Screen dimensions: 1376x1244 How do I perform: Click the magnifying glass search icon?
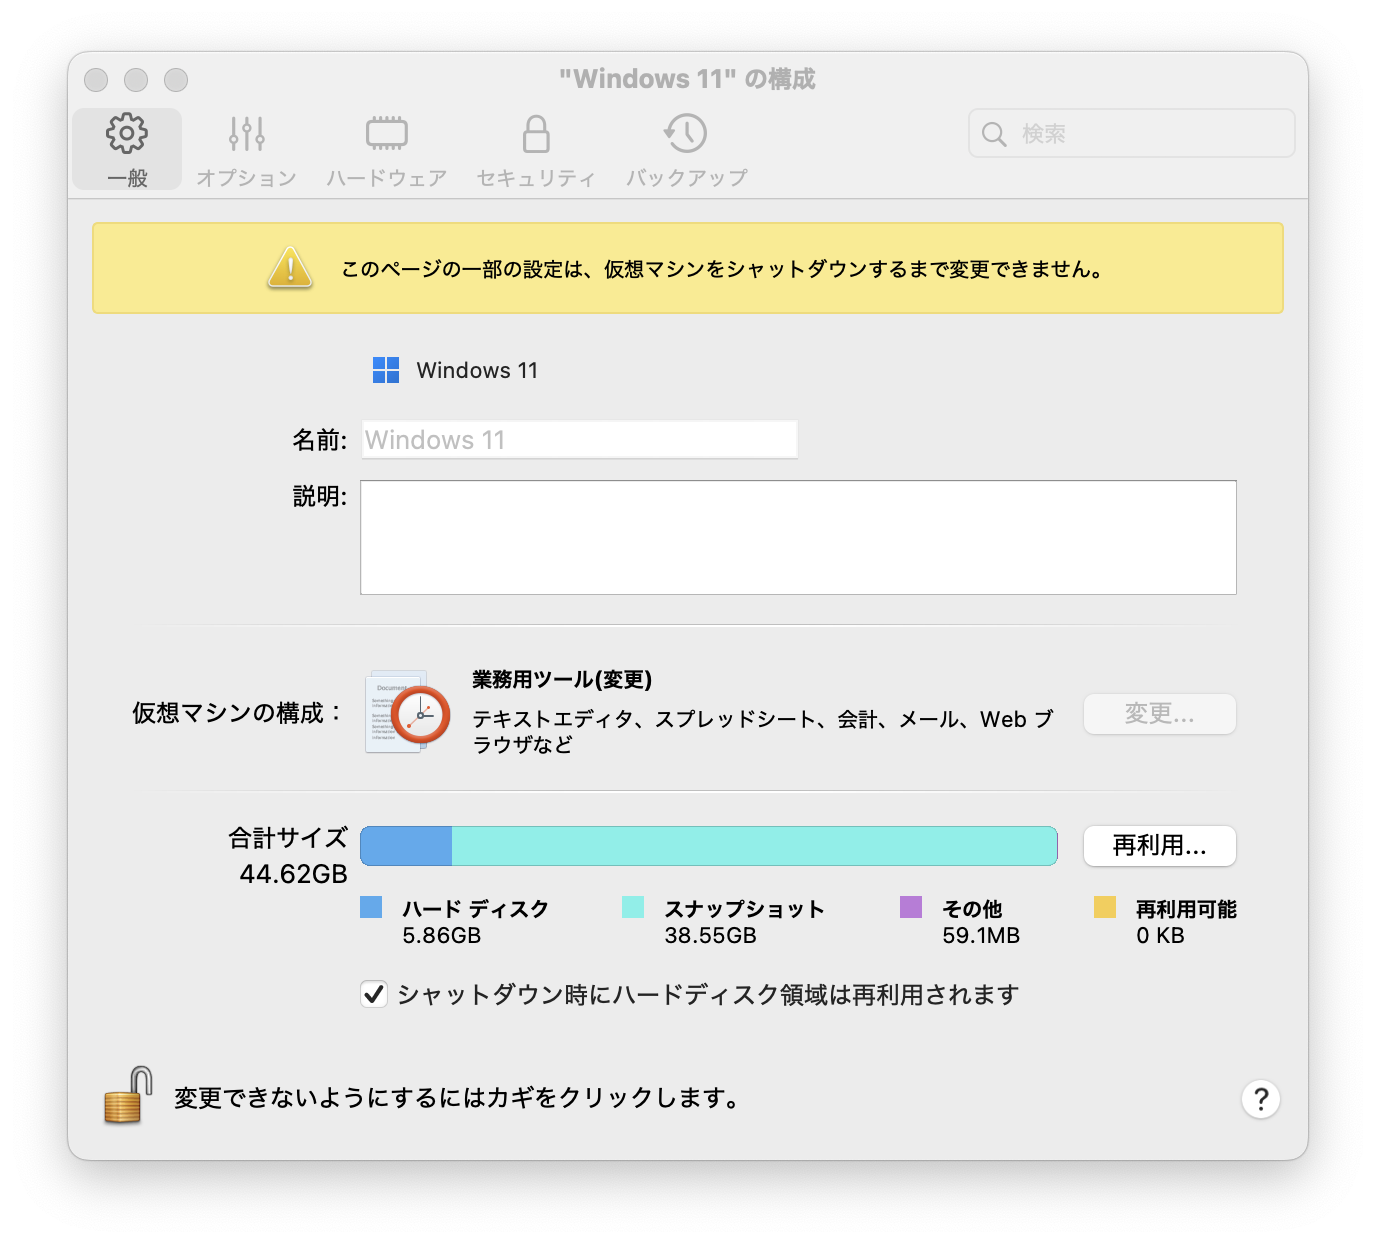tap(994, 134)
